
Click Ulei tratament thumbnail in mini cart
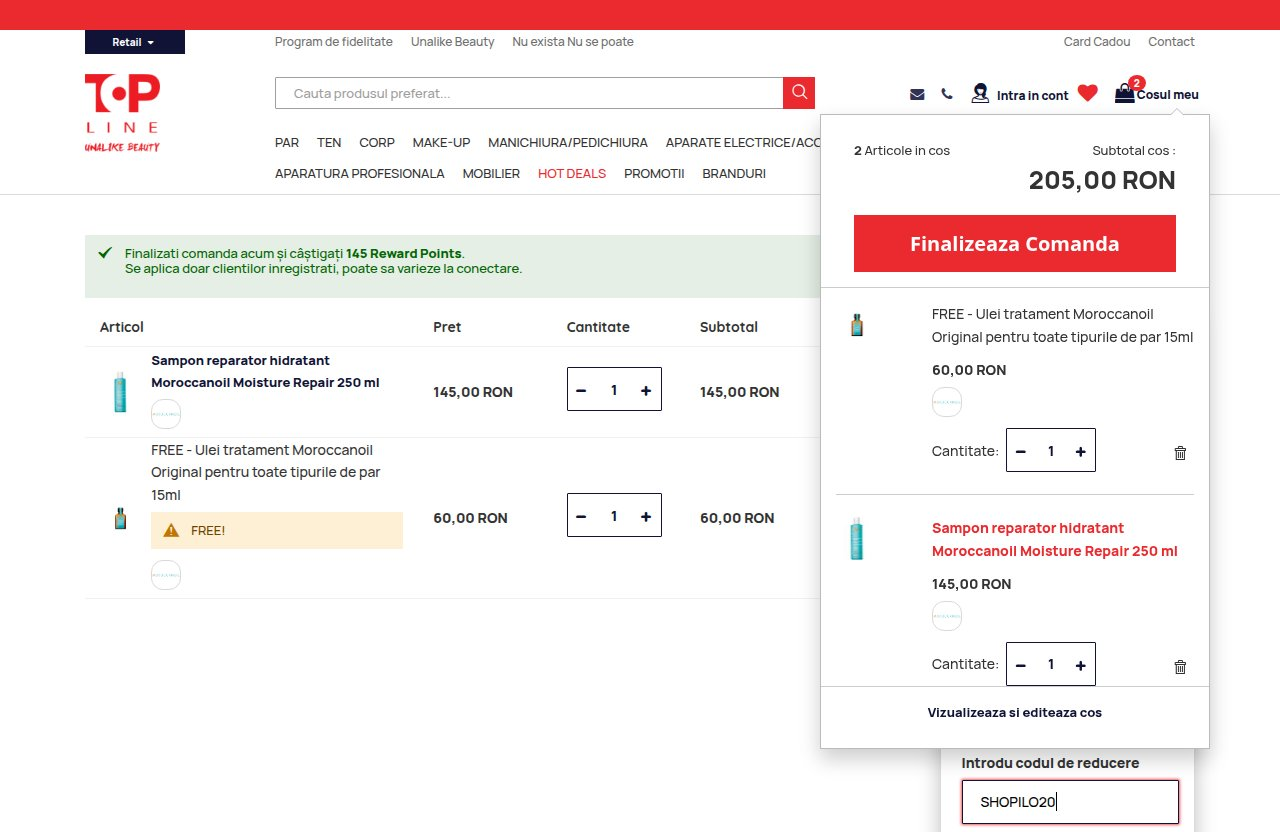click(x=856, y=325)
